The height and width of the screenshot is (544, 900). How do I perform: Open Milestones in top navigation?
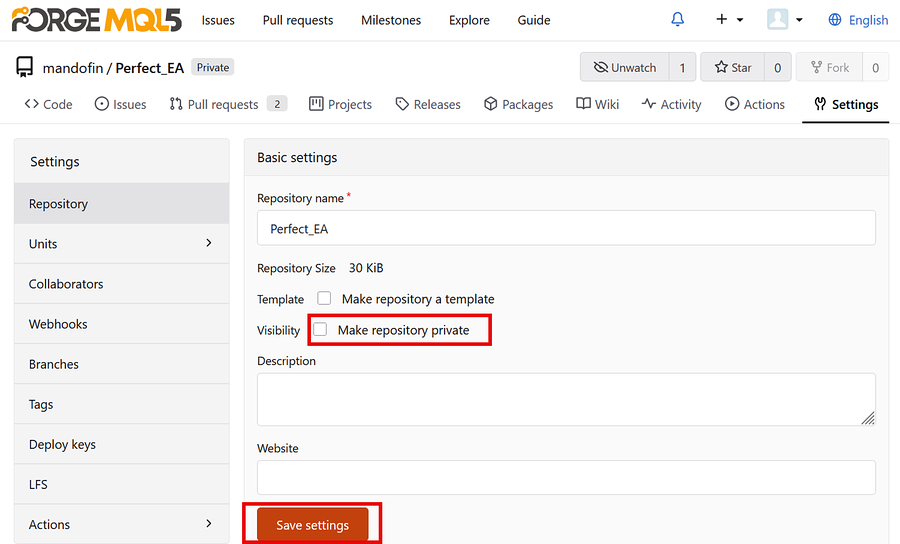click(391, 20)
